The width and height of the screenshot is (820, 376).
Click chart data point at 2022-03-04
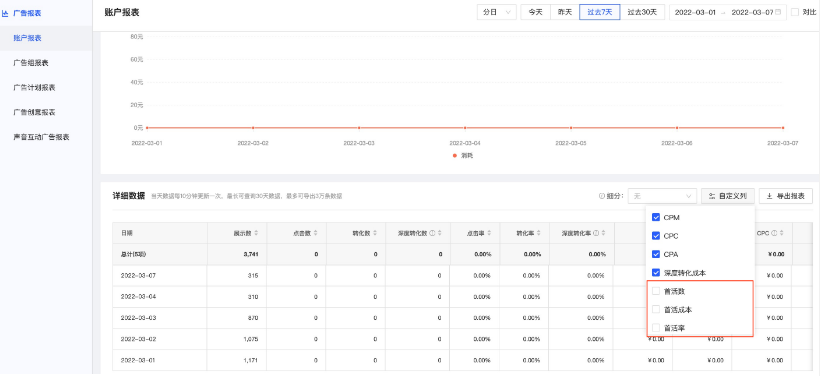[x=465, y=128]
